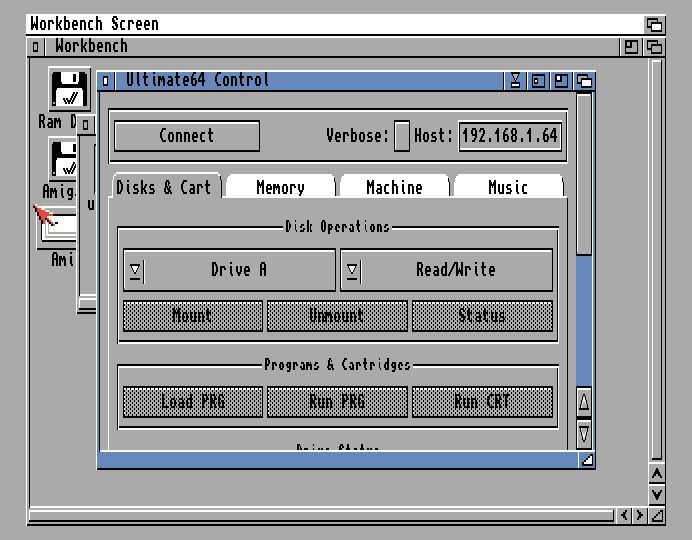Screen dimensions: 692x540
Task: Click the Programs & Cartridges group label
Action: (x=337, y=364)
